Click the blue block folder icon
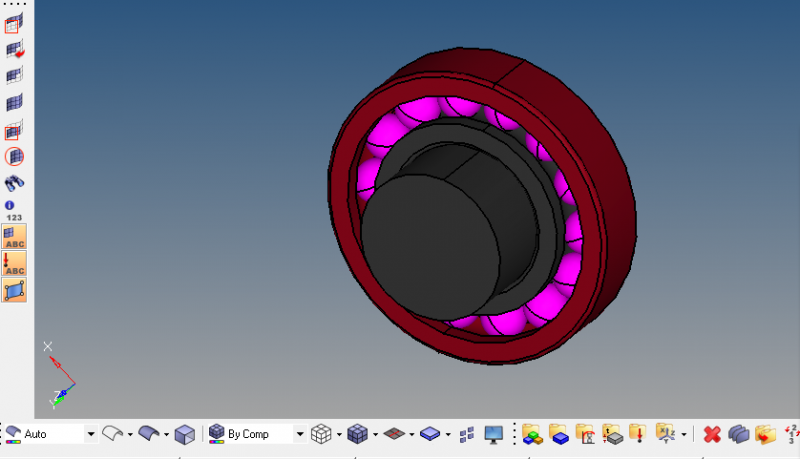This screenshot has width=800, height=459. point(559,435)
